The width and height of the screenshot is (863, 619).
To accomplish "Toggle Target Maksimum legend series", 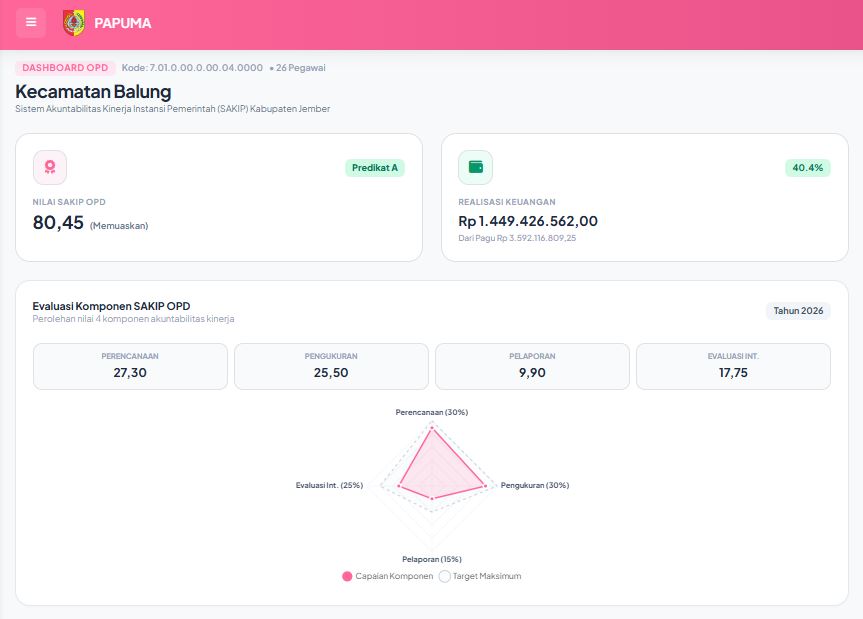I will tap(480, 576).
